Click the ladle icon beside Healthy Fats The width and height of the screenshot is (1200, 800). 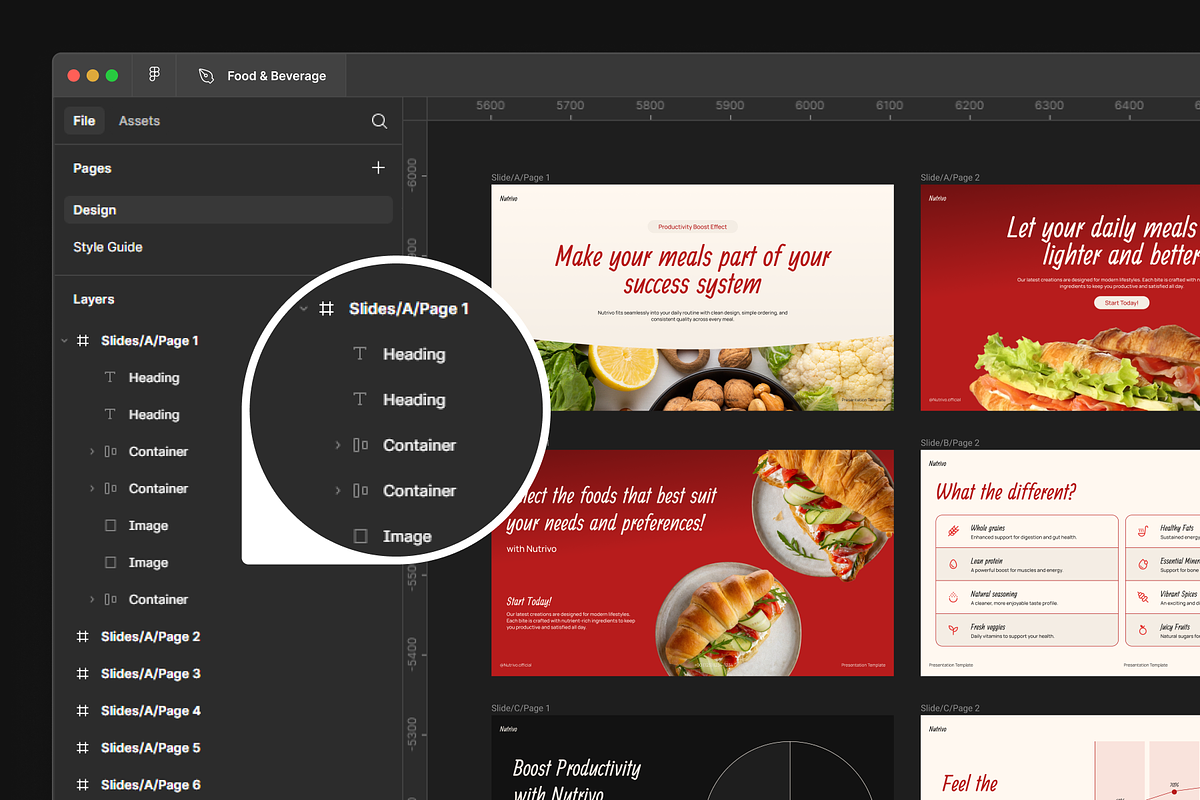pos(1143,531)
